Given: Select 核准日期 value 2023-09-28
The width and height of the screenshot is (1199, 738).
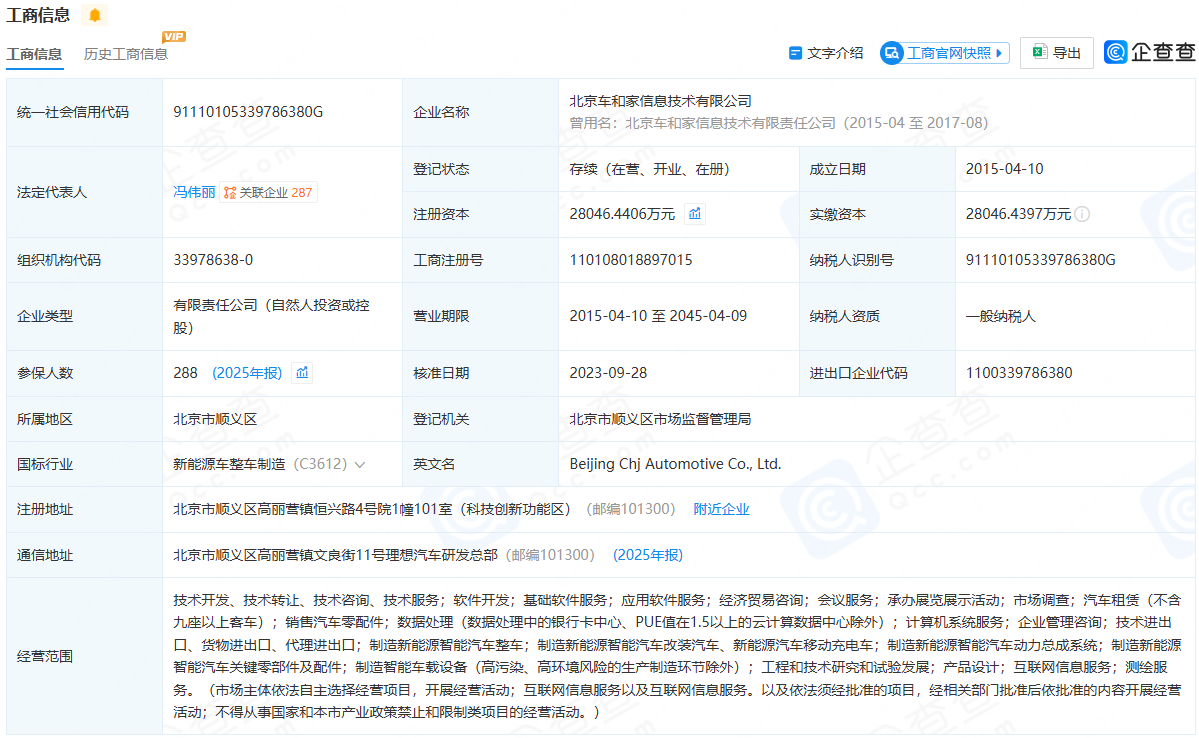Looking at the screenshot, I should (608, 372).
